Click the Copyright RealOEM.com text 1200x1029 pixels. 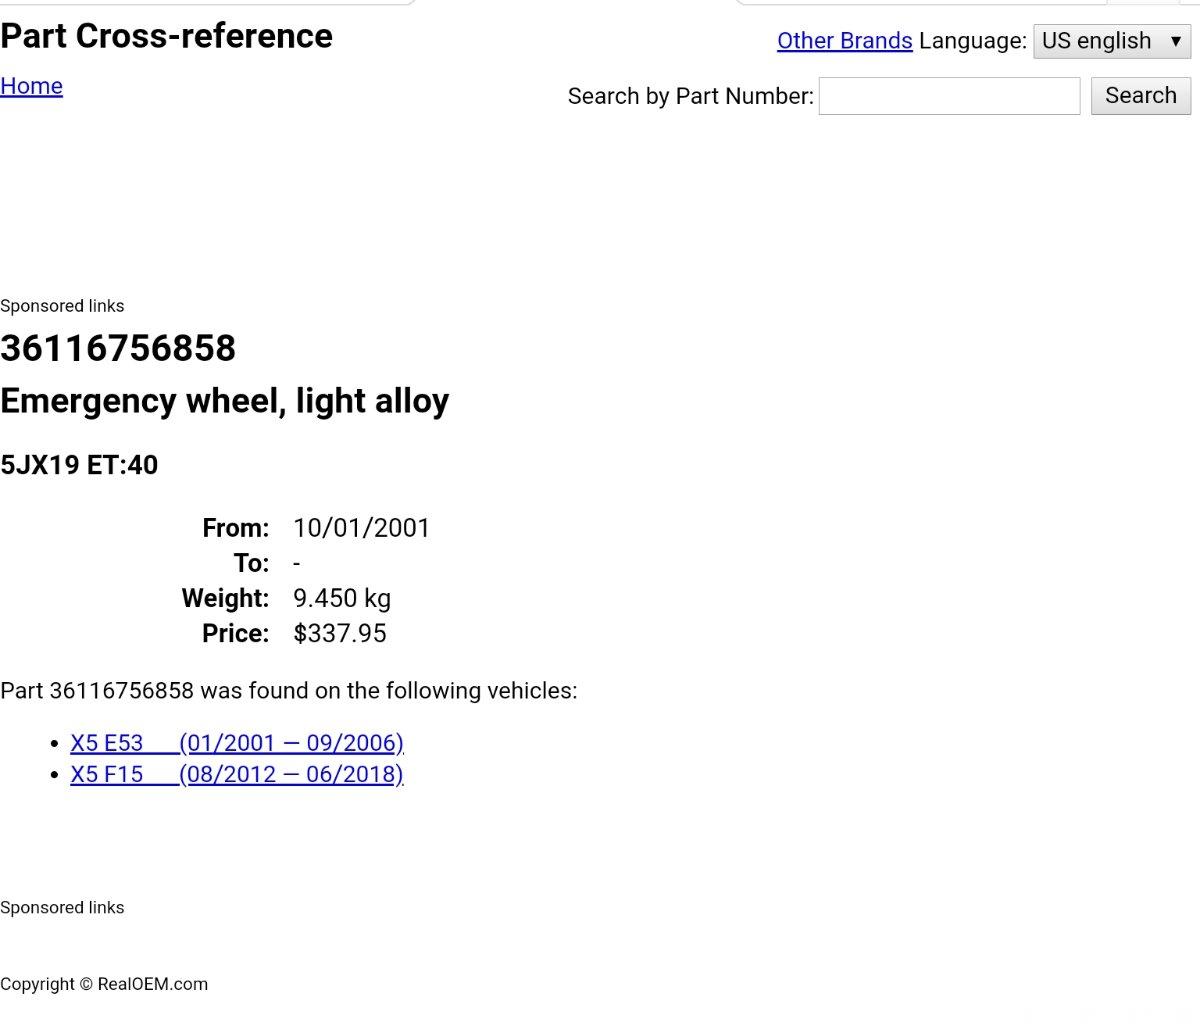tap(104, 984)
